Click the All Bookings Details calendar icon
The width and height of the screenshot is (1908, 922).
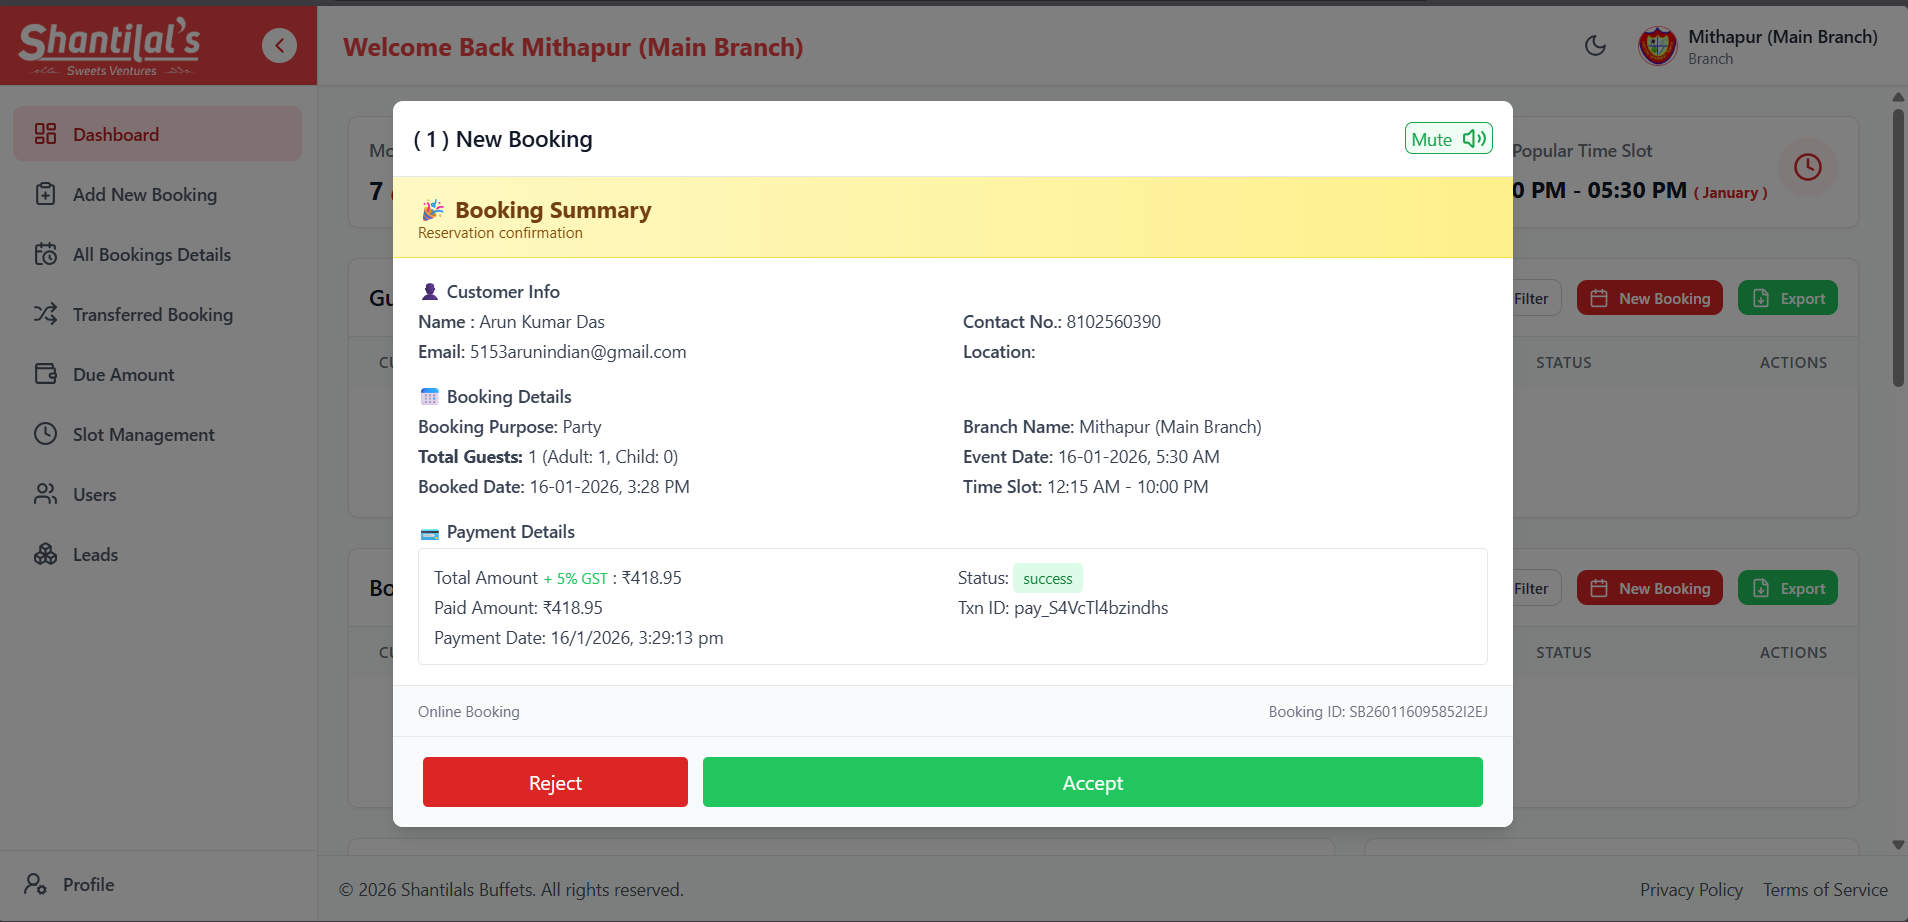(x=46, y=254)
